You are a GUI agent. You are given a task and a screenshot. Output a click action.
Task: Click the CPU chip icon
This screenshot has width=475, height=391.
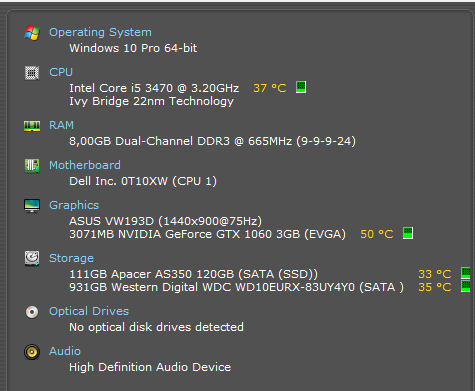(x=32, y=73)
